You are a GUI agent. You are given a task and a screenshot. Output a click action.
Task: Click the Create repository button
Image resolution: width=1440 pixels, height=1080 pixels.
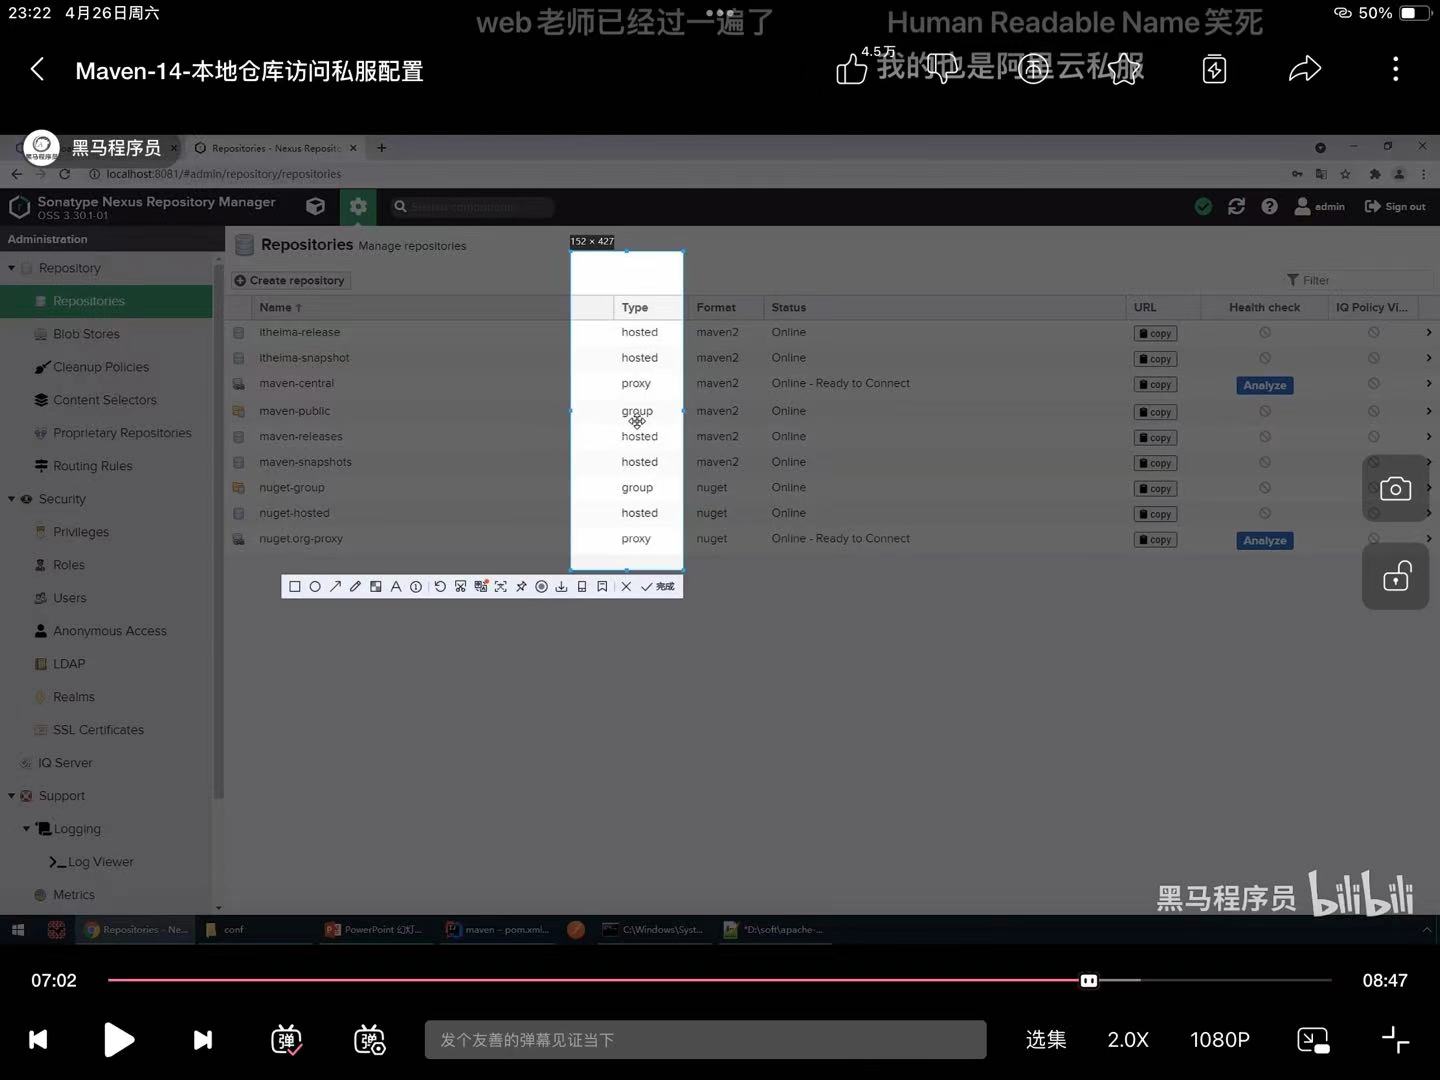tap(290, 280)
